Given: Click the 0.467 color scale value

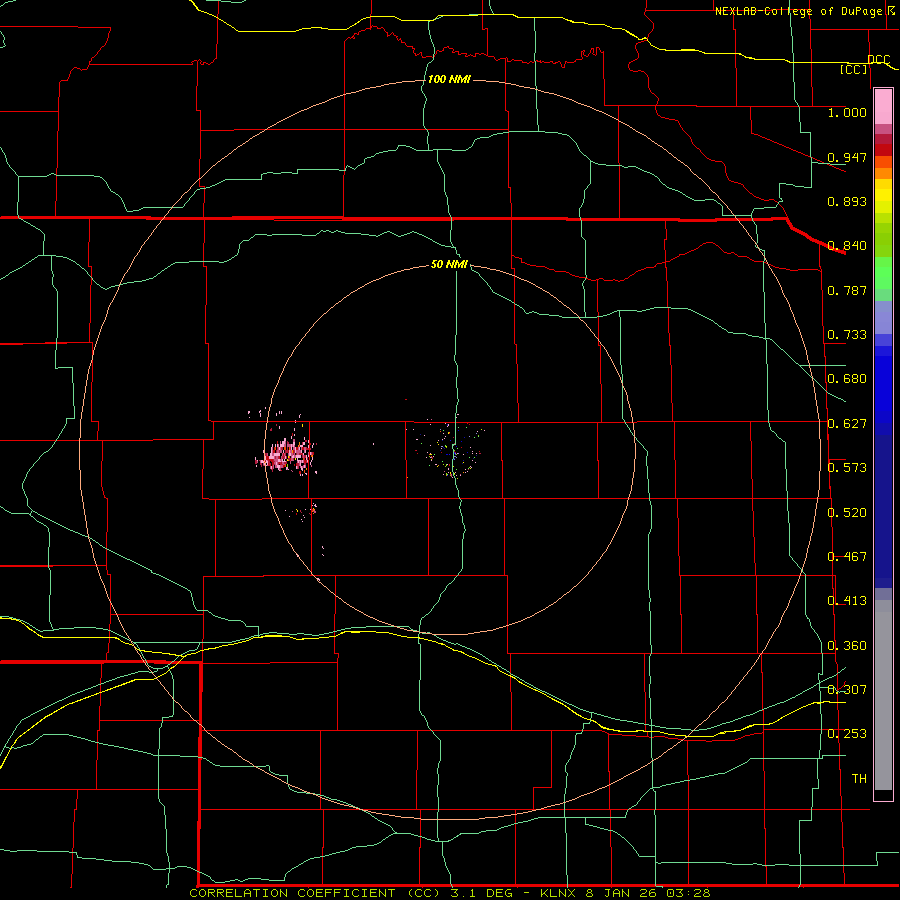Looking at the screenshot, I should [x=847, y=557].
